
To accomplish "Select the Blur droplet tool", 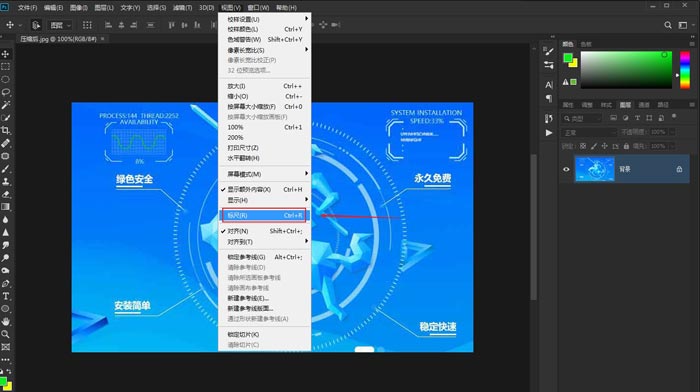I will point(5,220).
